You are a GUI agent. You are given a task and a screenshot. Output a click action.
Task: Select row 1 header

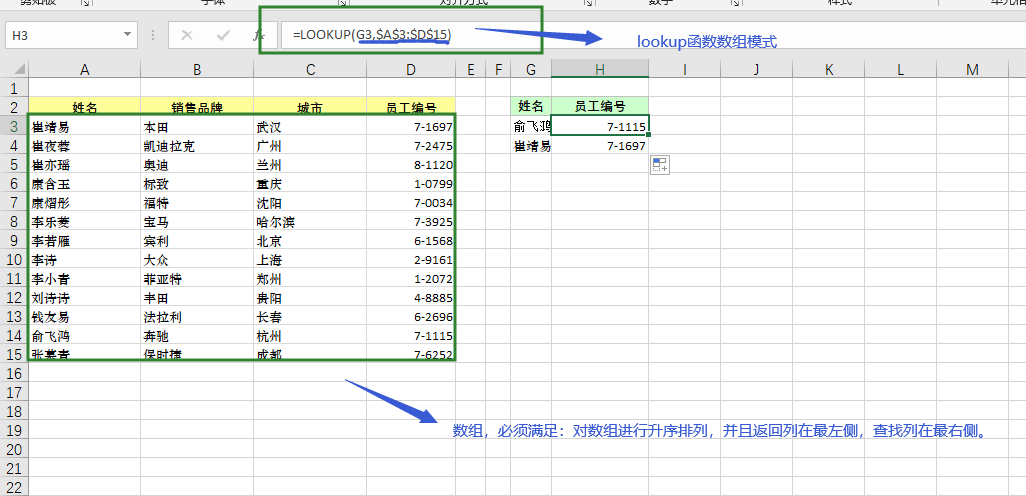(x=14, y=88)
